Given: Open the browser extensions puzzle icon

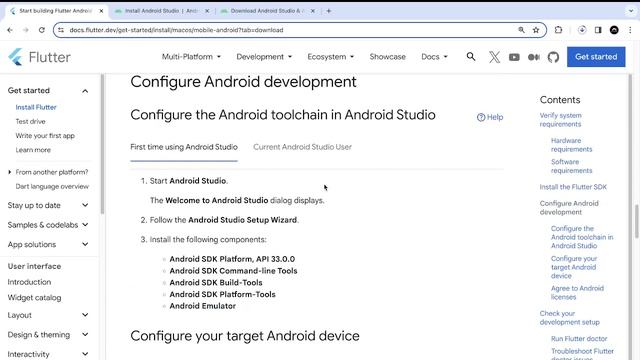Looking at the screenshot, I should (558, 30).
